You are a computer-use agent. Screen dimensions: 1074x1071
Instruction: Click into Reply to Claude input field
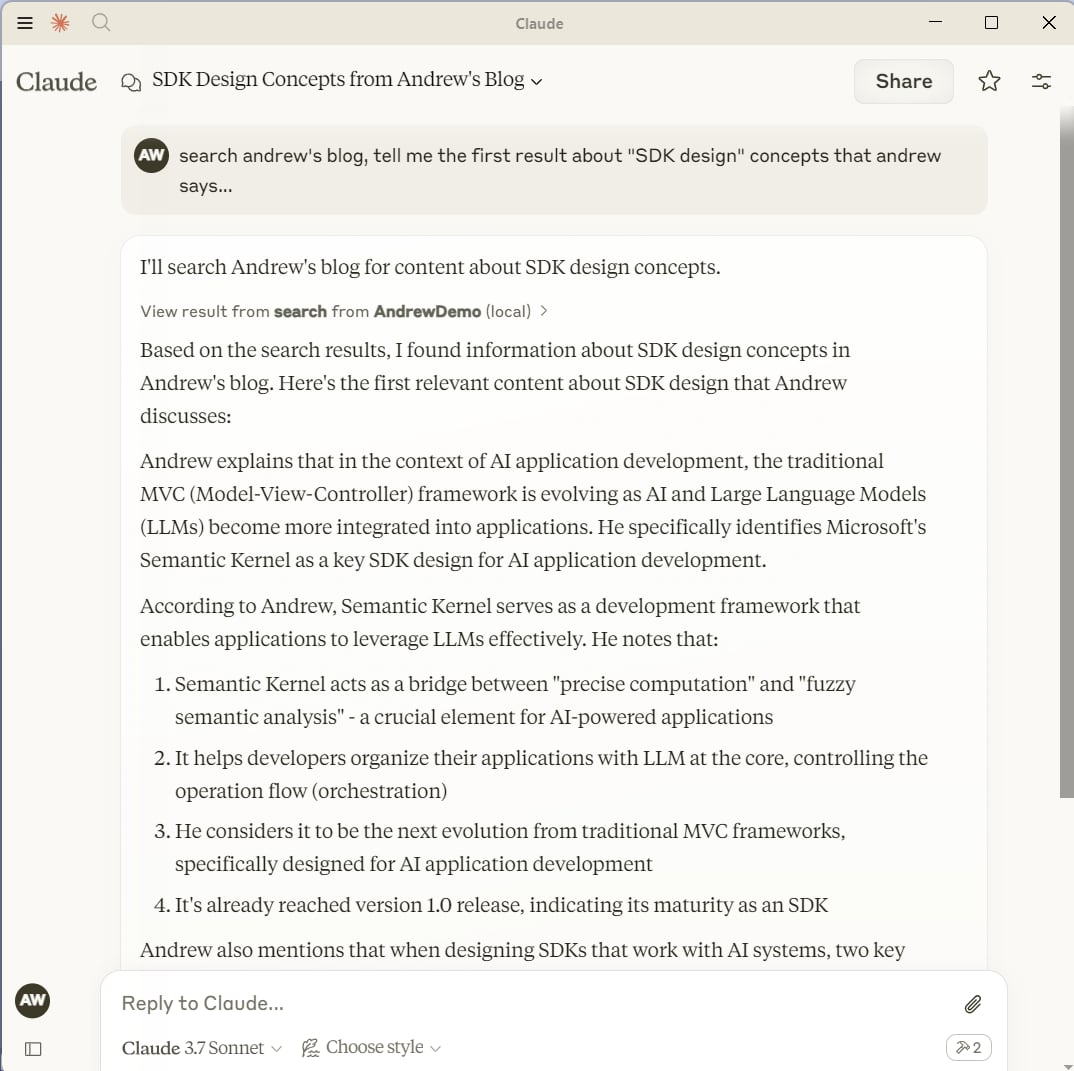530,1003
